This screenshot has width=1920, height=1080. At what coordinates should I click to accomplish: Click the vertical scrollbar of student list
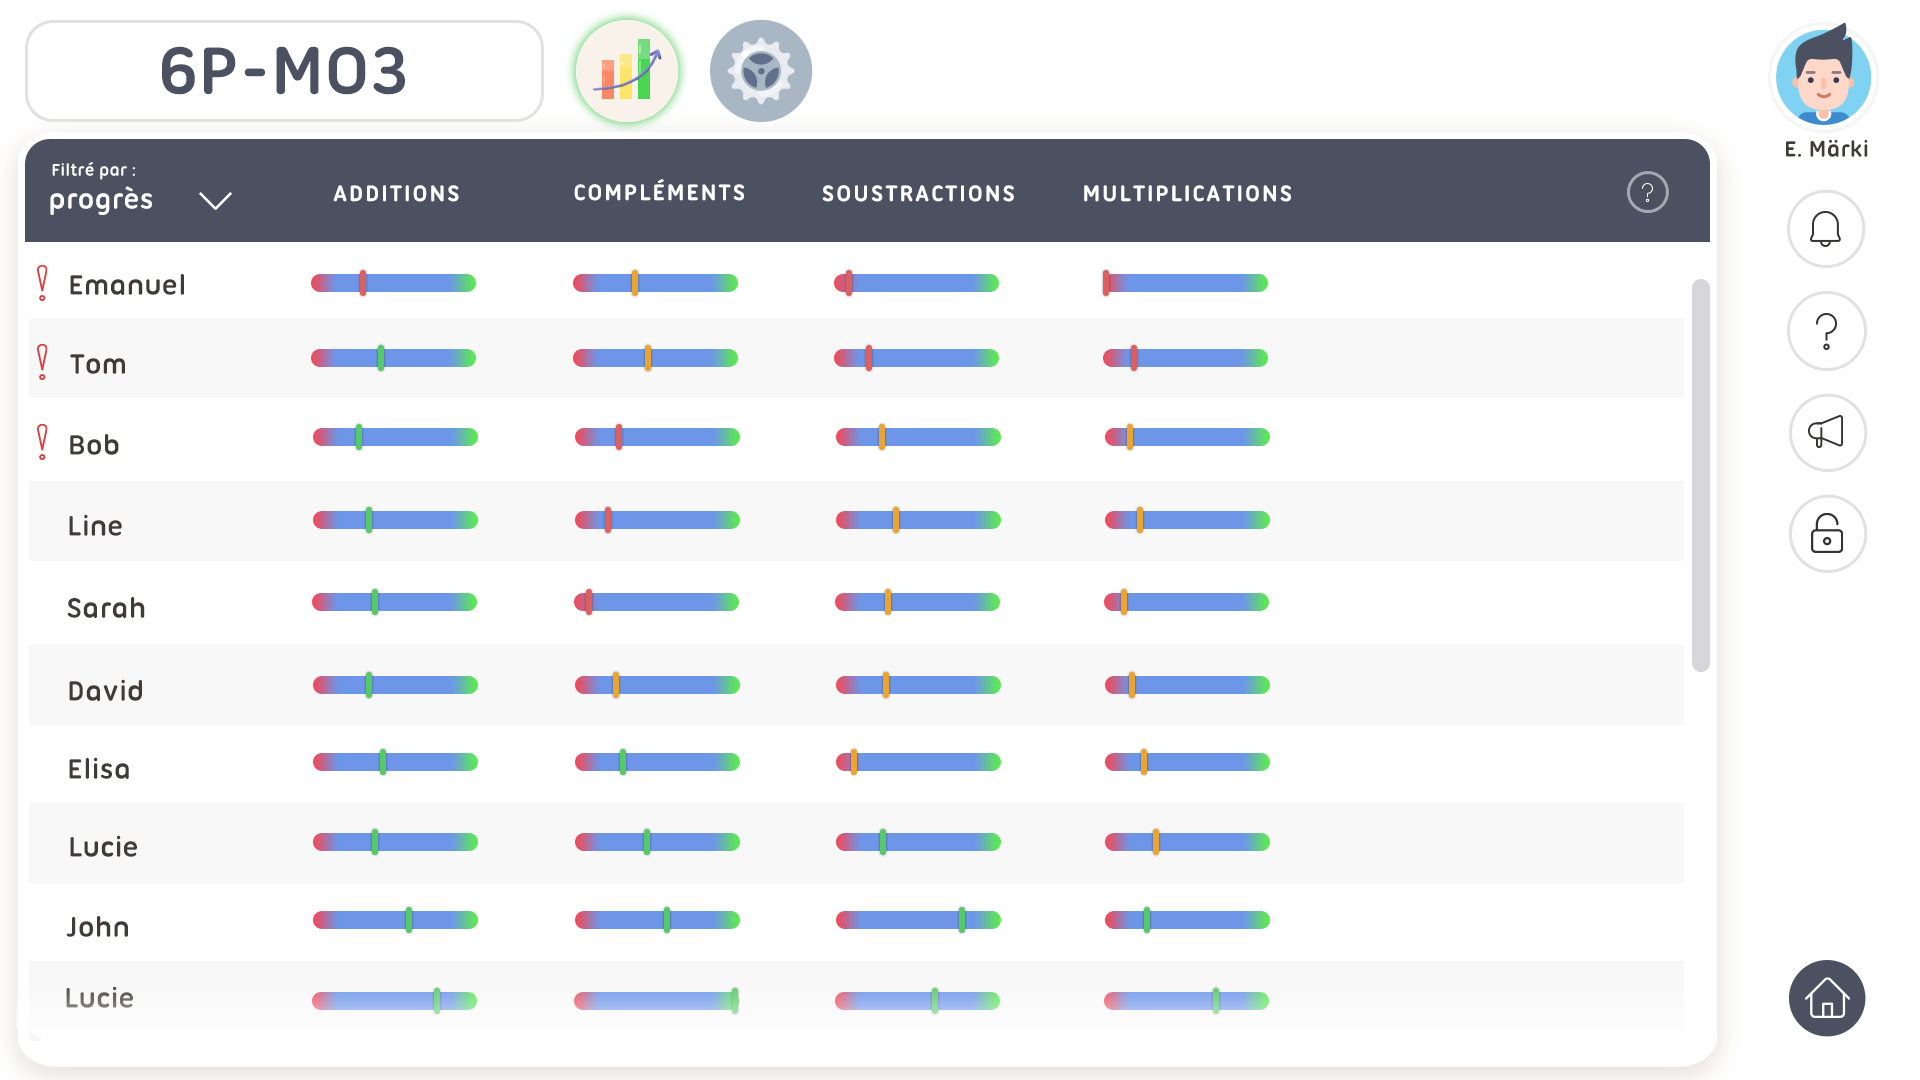(1700, 476)
